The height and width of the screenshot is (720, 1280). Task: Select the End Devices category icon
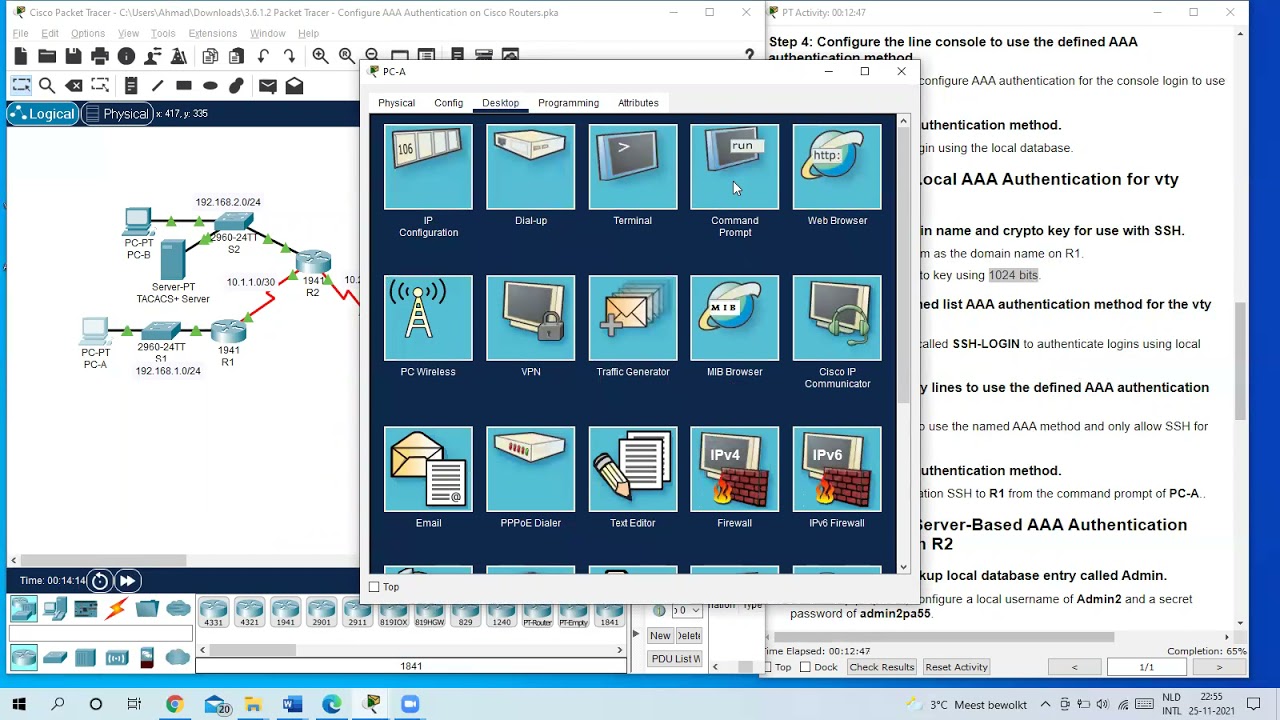click(55, 608)
